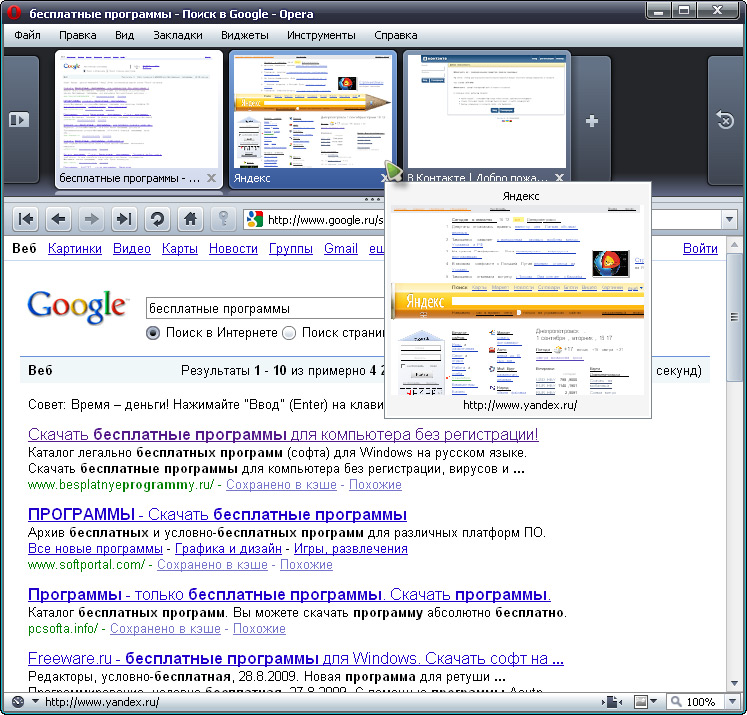
Task: Reload the current page
Action: coord(156,219)
